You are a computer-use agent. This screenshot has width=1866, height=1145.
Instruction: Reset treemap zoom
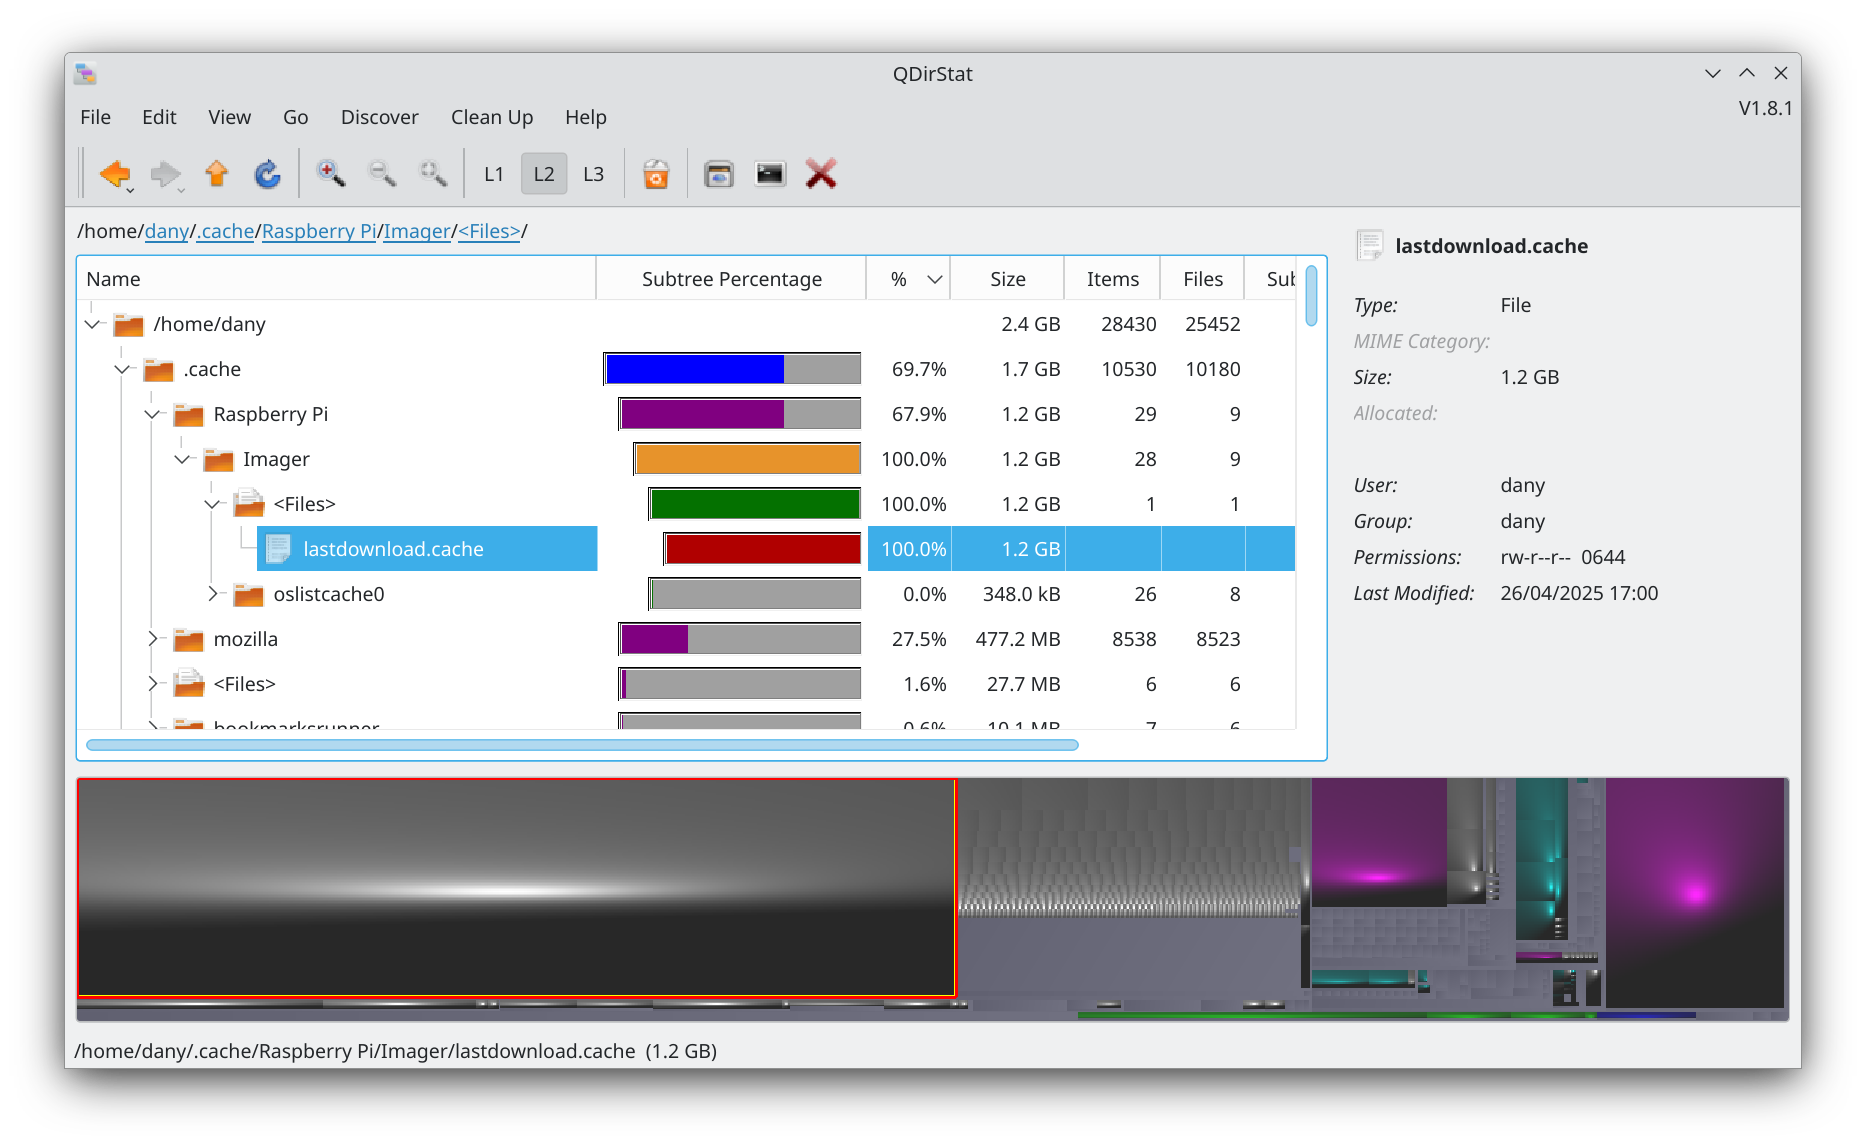point(433,174)
